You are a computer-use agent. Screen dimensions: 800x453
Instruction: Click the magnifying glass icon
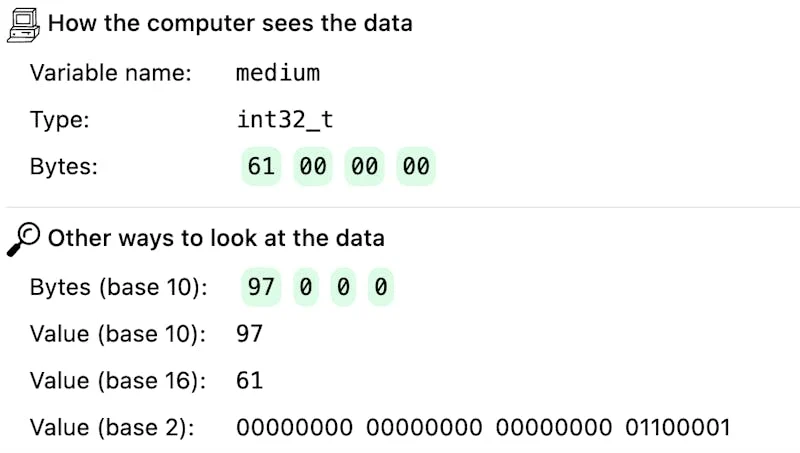[x=23, y=239]
